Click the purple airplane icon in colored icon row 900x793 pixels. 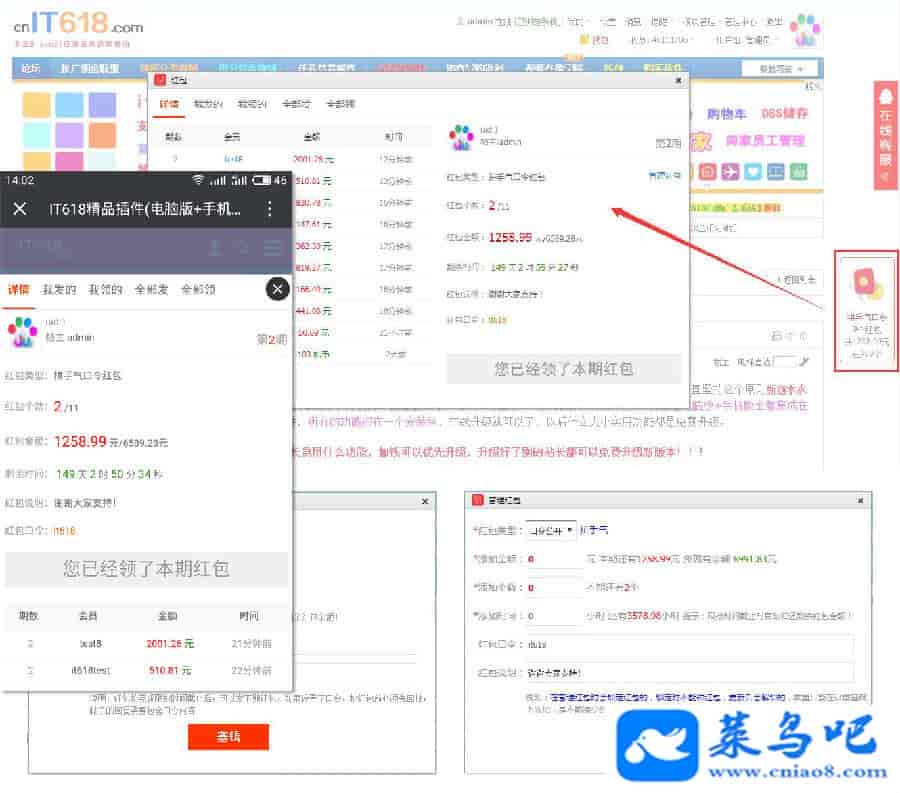[x=730, y=172]
